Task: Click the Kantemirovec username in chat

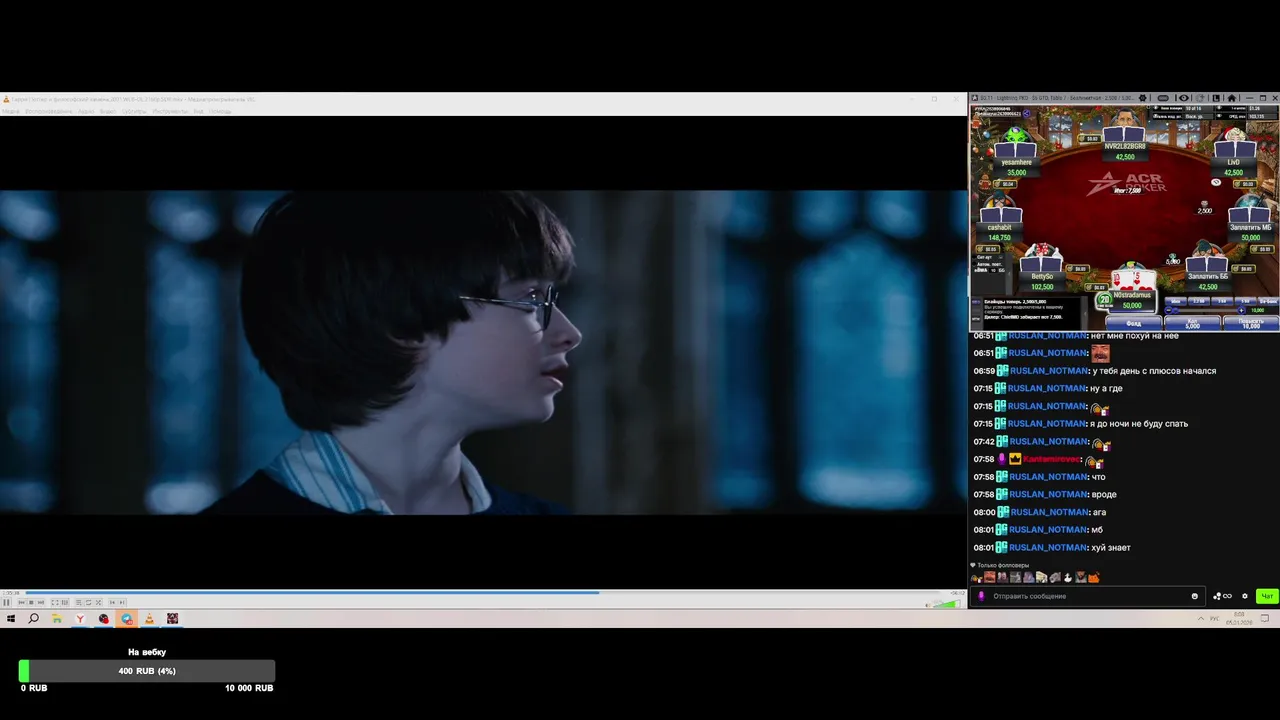Action: [1051, 459]
